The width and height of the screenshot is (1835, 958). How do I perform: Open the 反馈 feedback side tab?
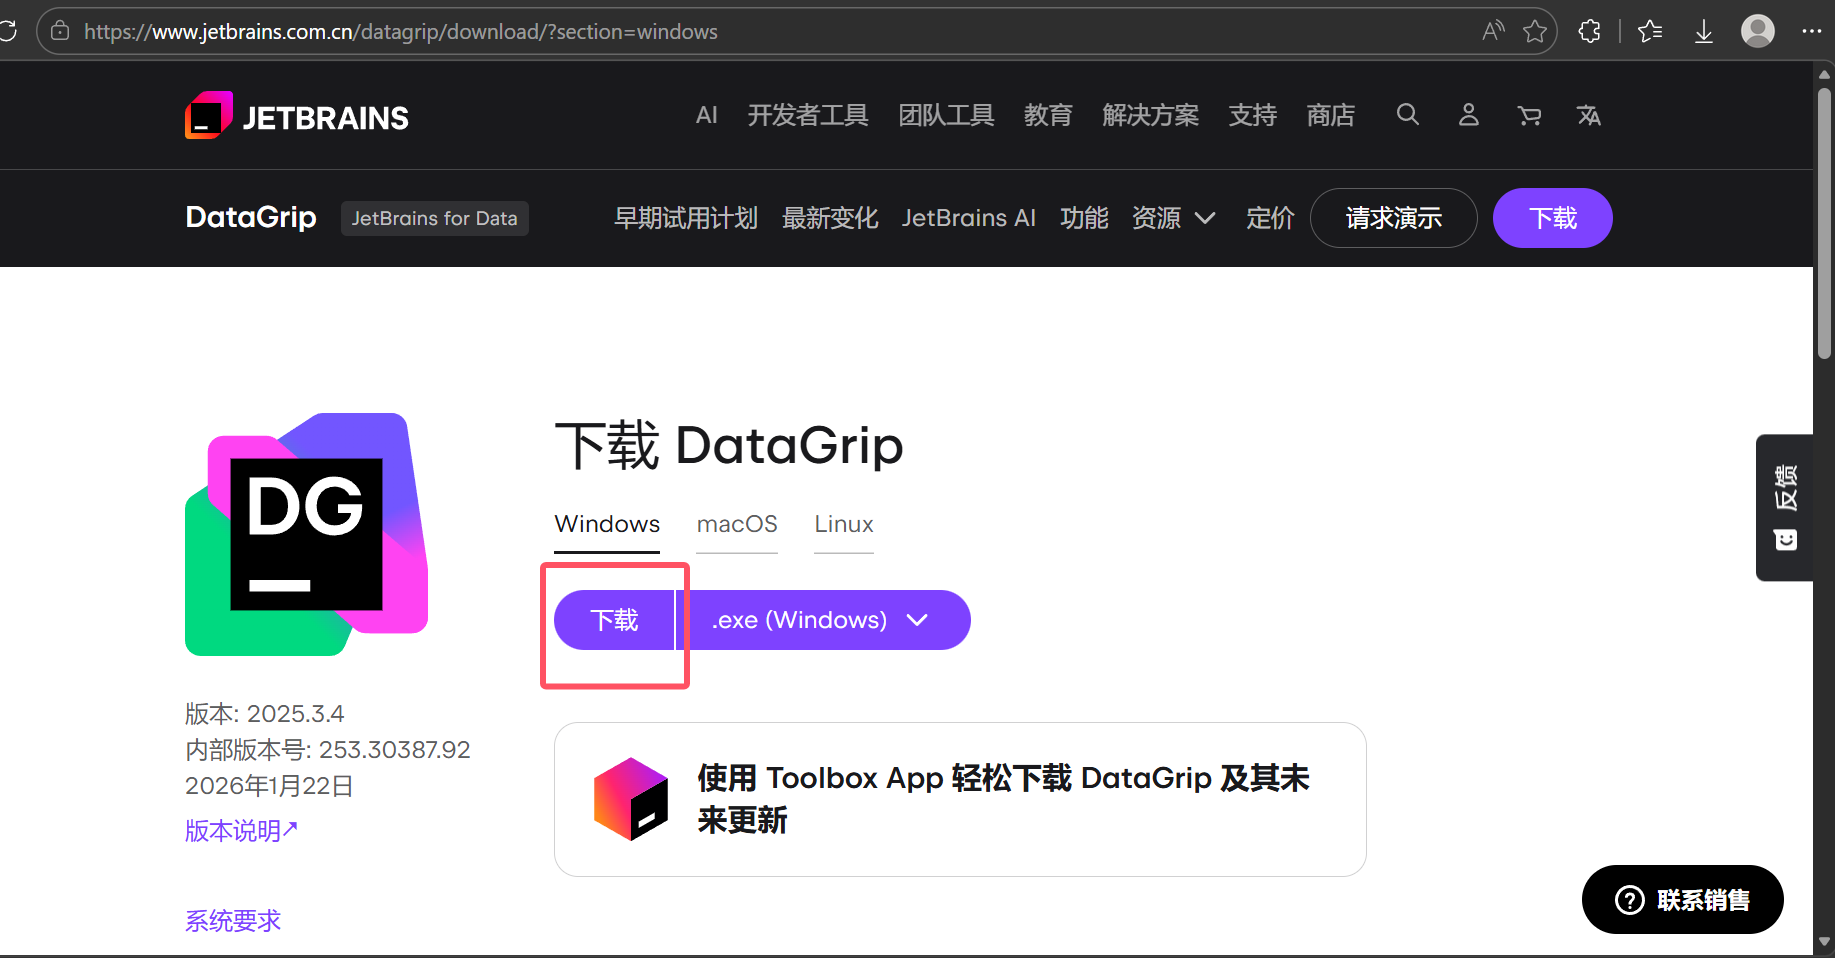(x=1785, y=507)
